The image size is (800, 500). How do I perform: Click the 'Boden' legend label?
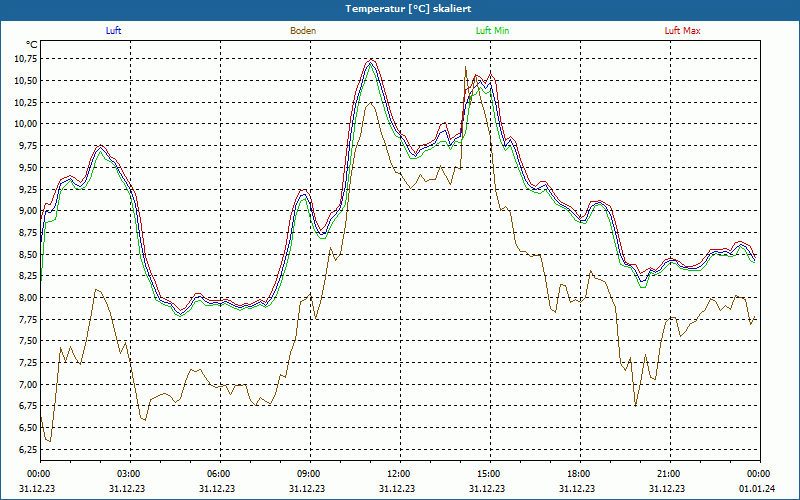(303, 31)
